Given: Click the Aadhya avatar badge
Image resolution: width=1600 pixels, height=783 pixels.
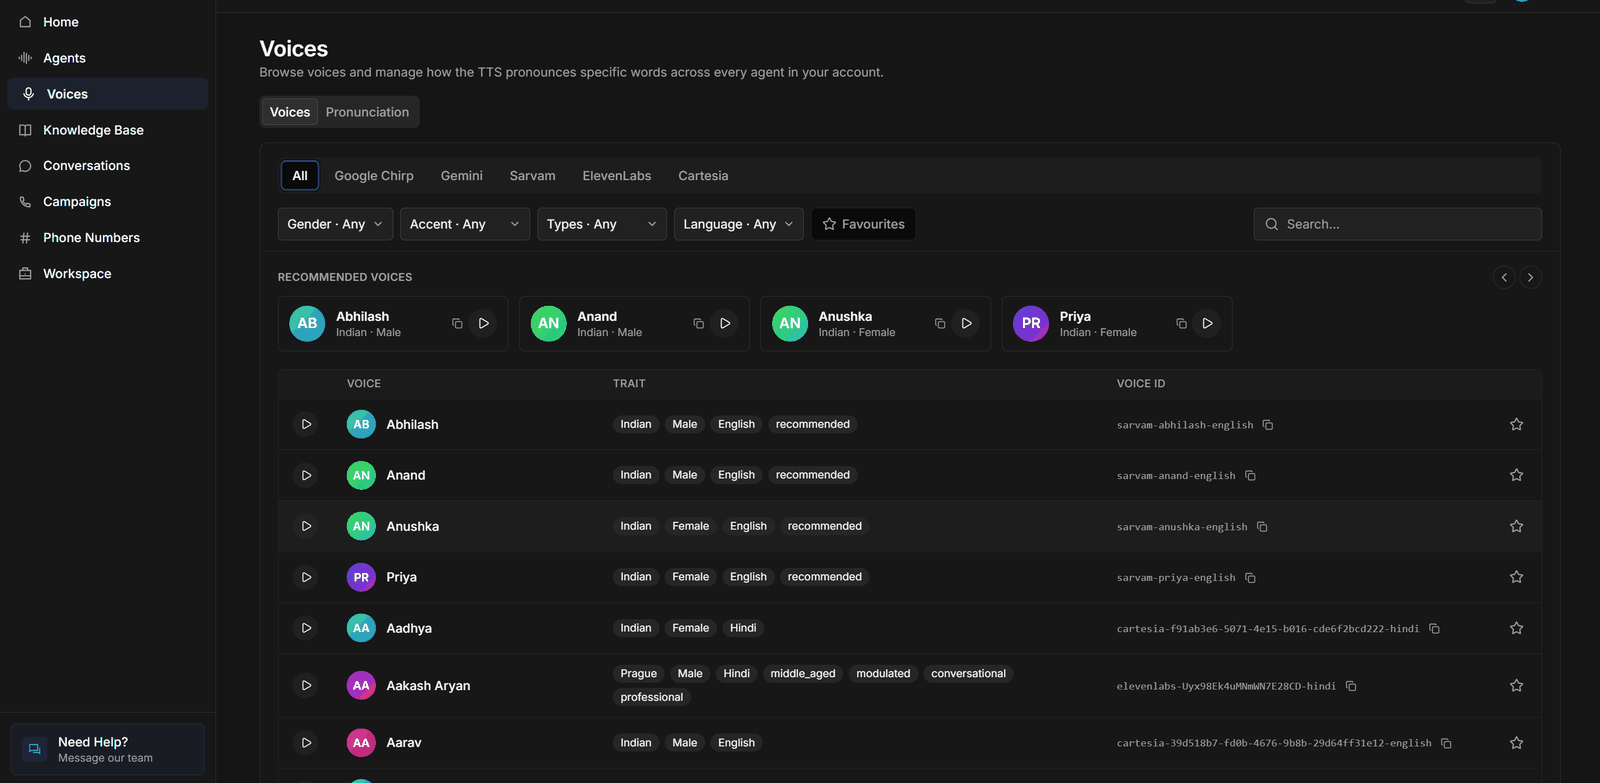Looking at the screenshot, I should pyautogui.click(x=361, y=628).
